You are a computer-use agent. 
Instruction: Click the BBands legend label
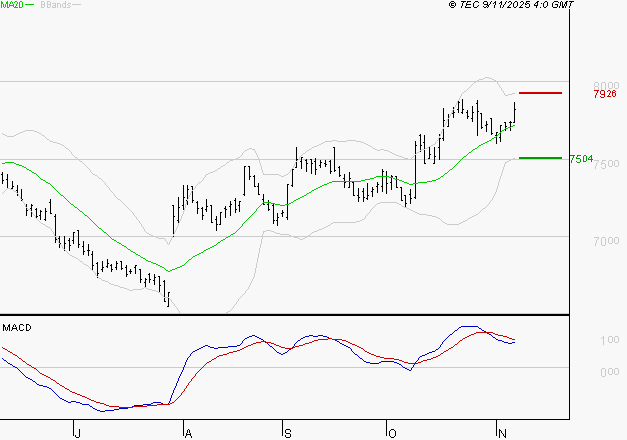[x=55, y=5]
